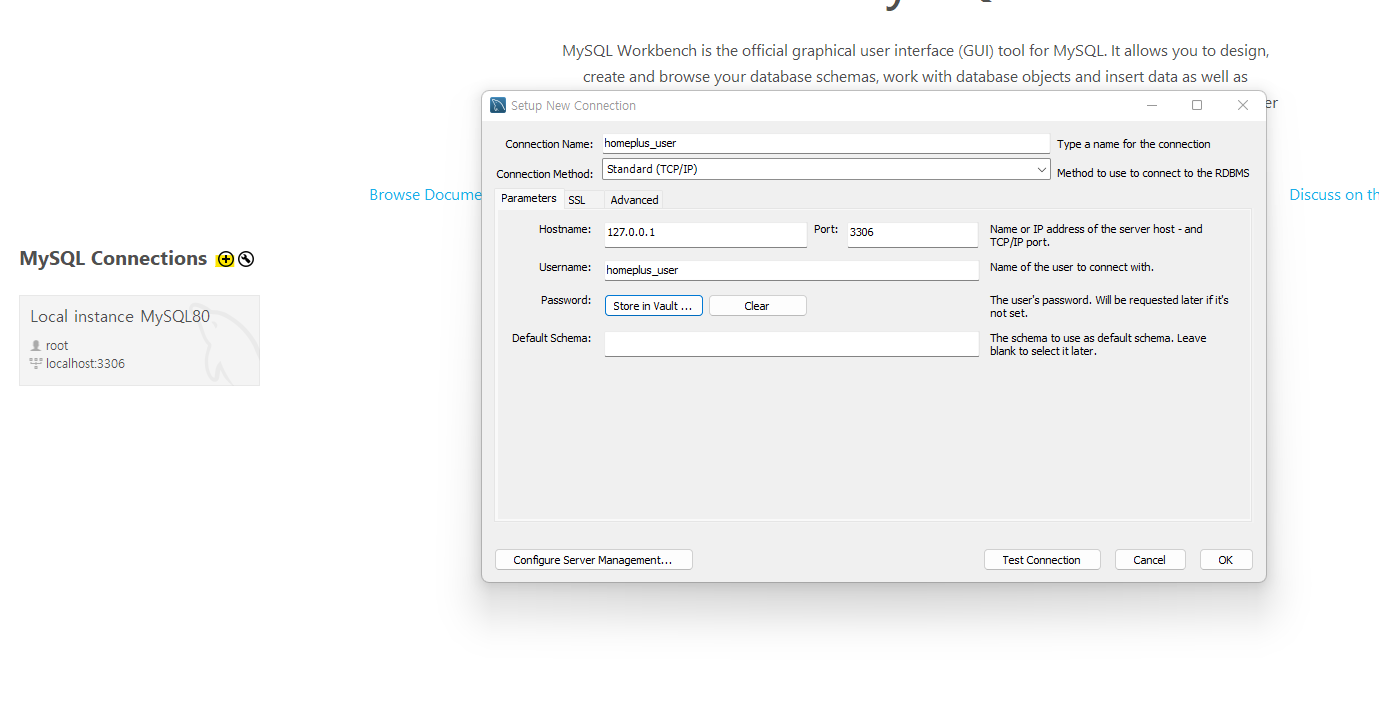Click 'Setup New Connection' title text
The image size is (1379, 704).
click(573, 105)
